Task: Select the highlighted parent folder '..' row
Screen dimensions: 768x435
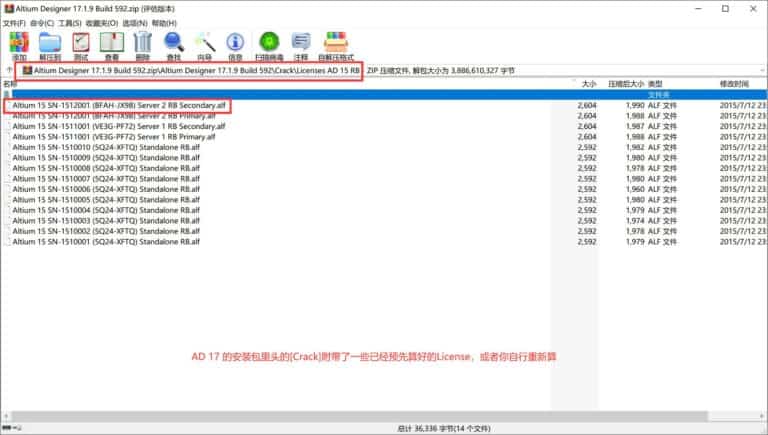Action: 384,95
